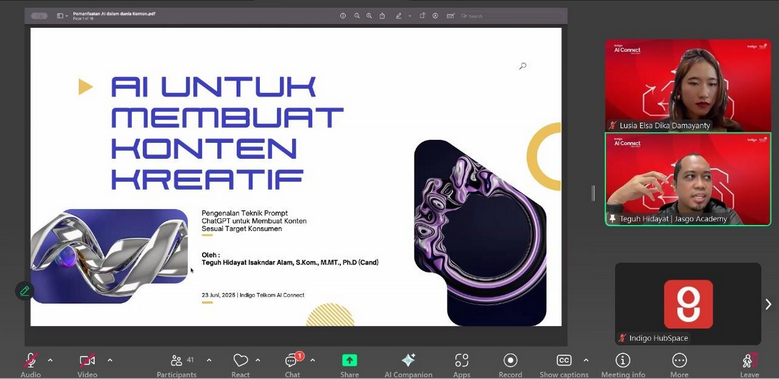Expand chat options arrow next to Chat
The width and height of the screenshot is (779, 379).
click(x=312, y=360)
